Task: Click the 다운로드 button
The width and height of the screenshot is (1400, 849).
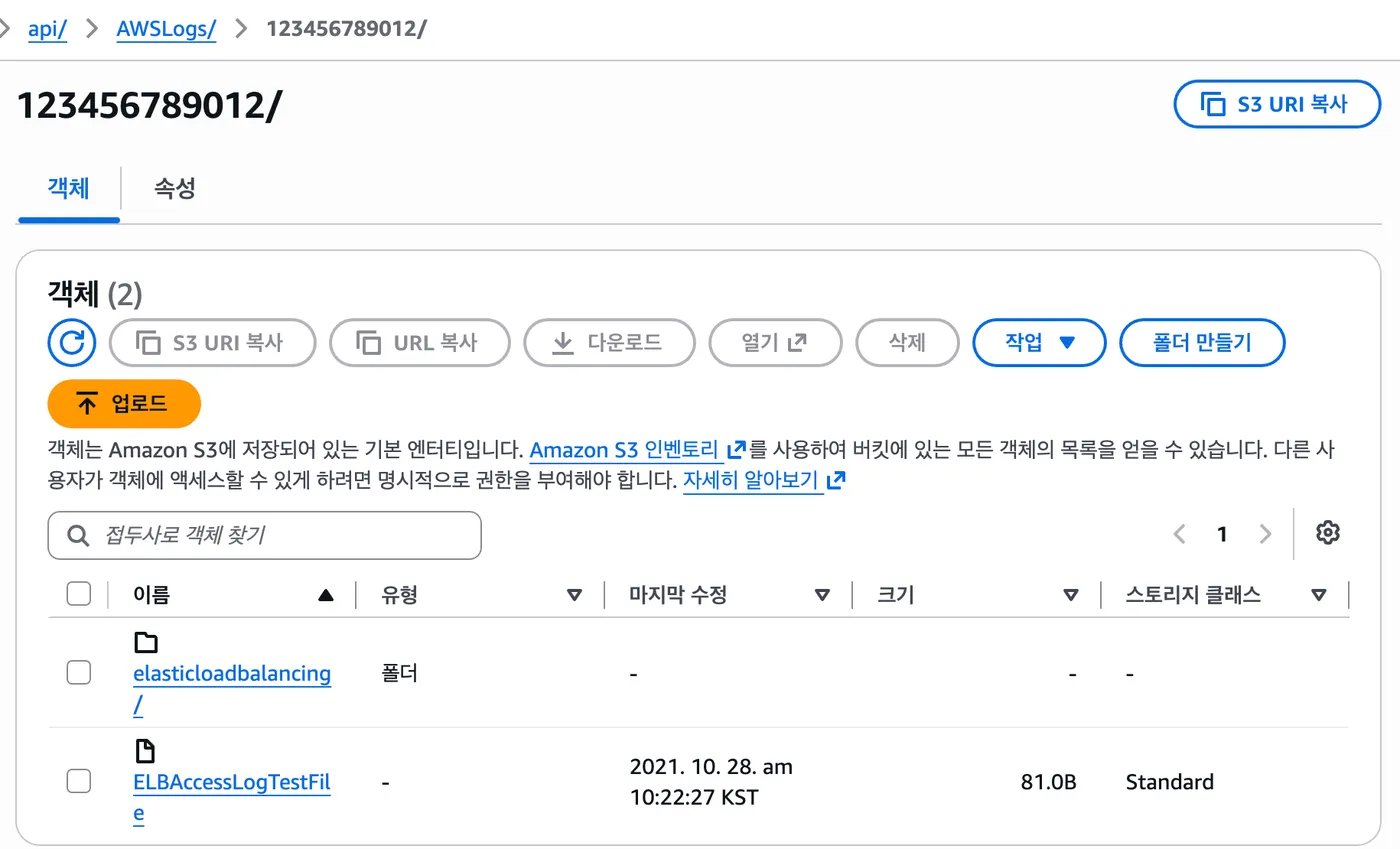Action: click(x=609, y=343)
